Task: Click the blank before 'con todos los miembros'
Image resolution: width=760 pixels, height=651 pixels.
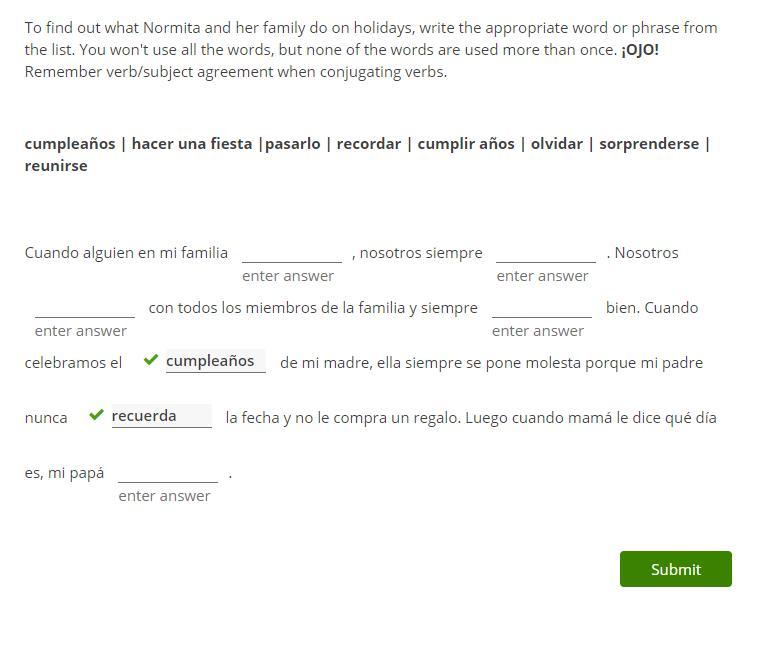Action: 84,307
